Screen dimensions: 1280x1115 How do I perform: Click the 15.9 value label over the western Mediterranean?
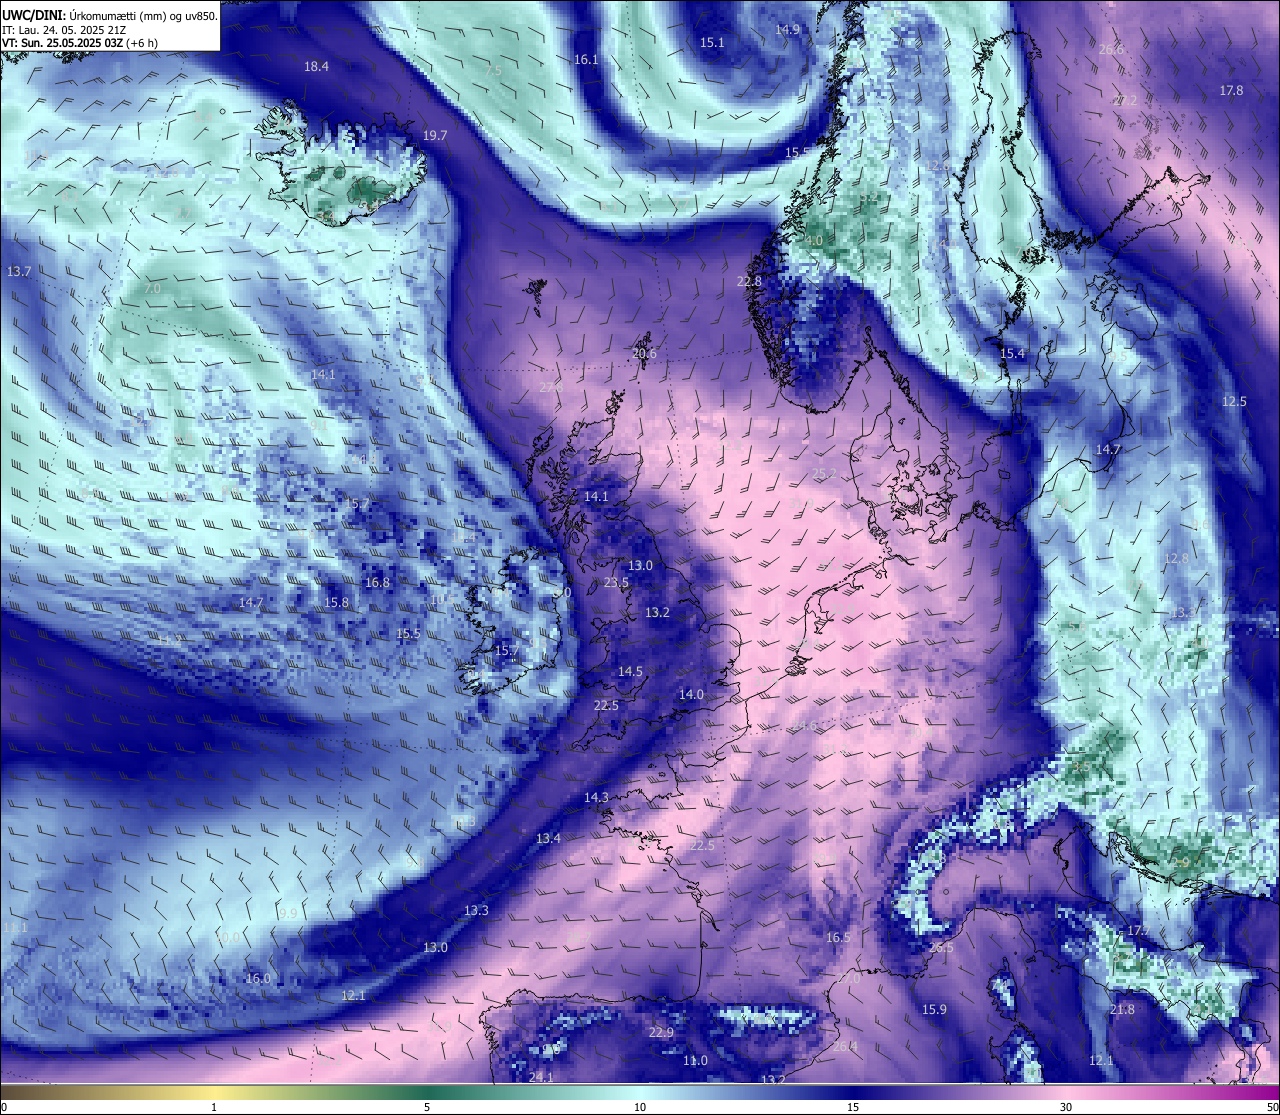click(934, 1009)
